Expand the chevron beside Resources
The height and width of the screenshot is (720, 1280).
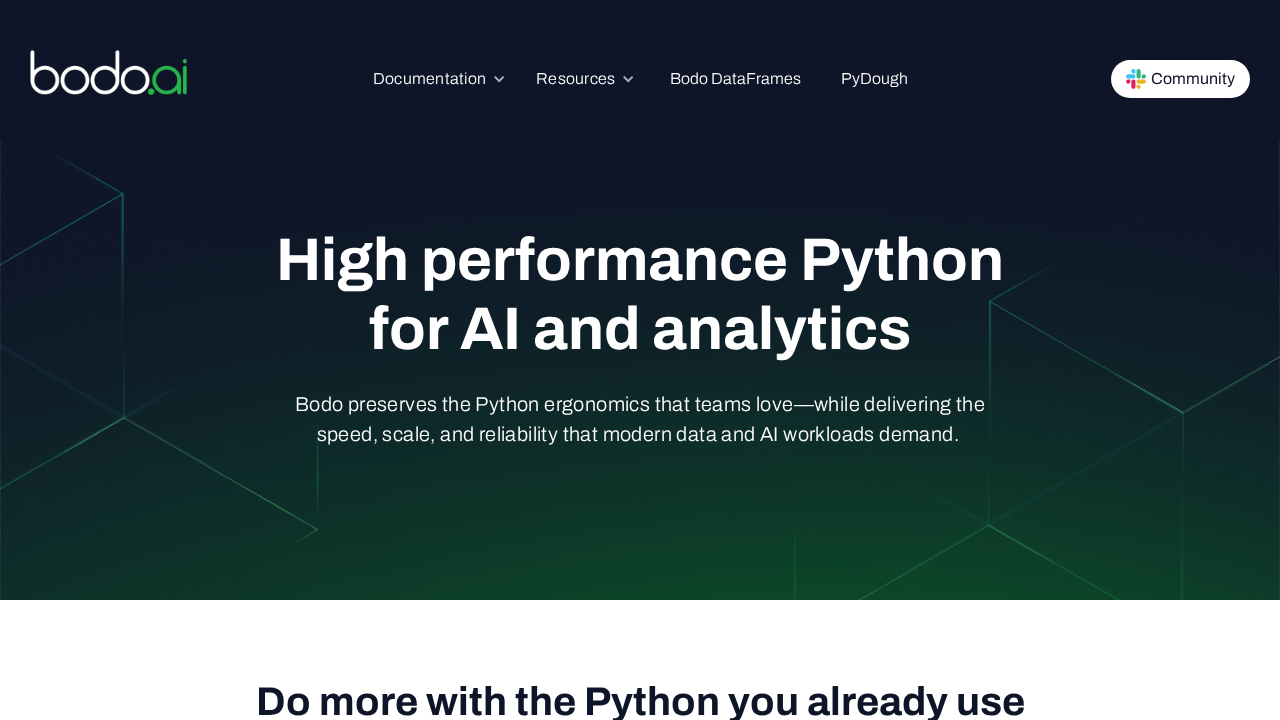[x=628, y=79]
